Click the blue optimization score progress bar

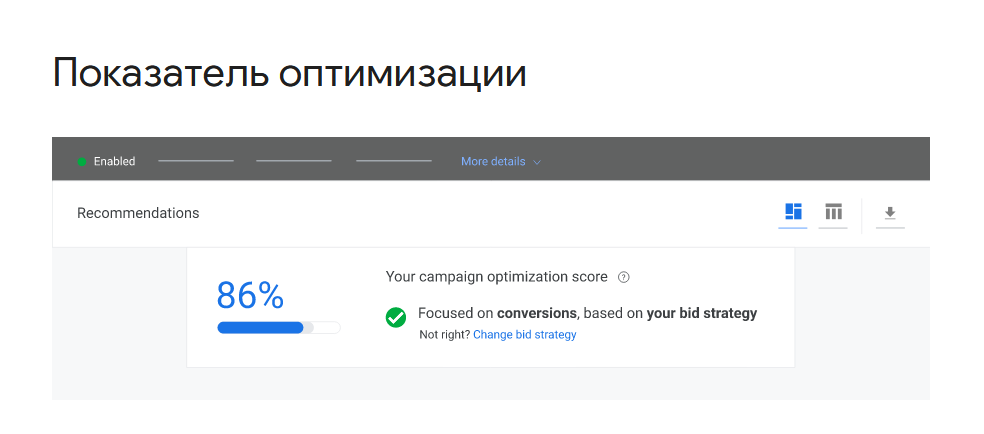262,327
